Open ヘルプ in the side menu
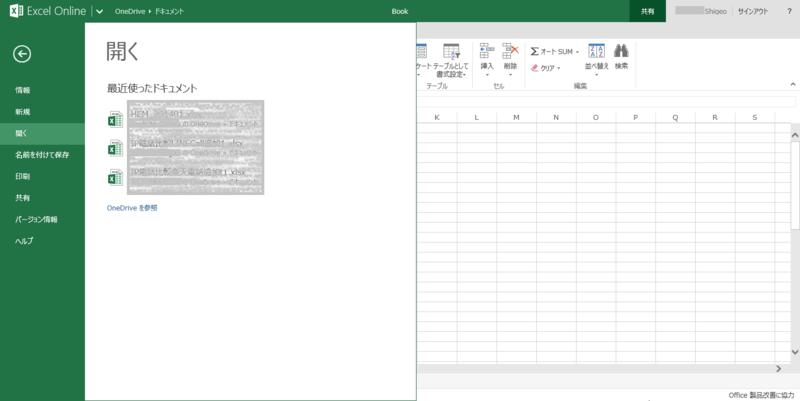800x401 pixels. click(x=42, y=241)
